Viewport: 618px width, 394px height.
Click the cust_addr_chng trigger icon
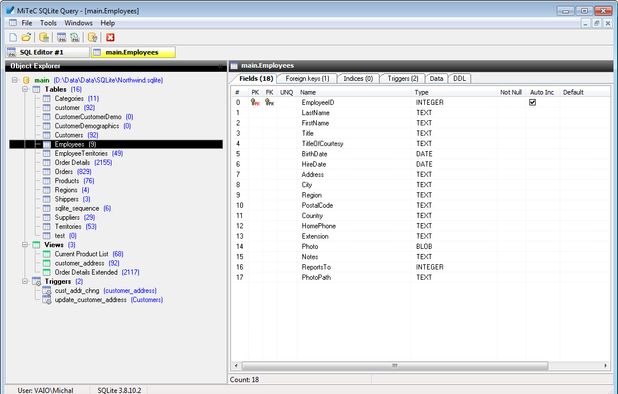click(47, 291)
